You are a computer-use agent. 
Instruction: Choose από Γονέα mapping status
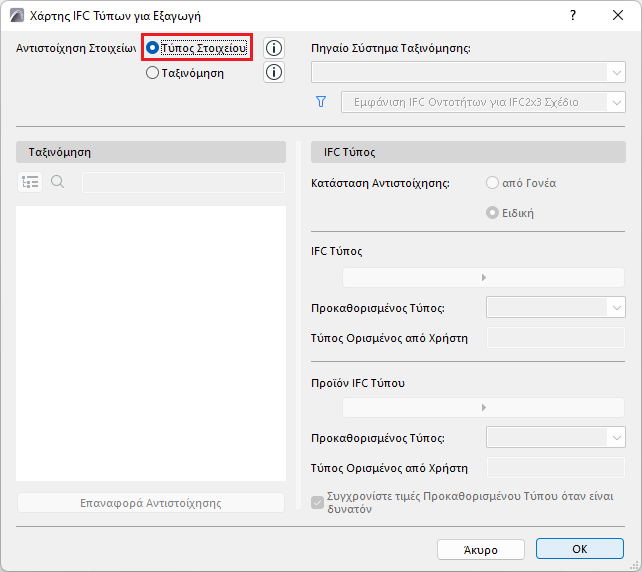point(492,183)
